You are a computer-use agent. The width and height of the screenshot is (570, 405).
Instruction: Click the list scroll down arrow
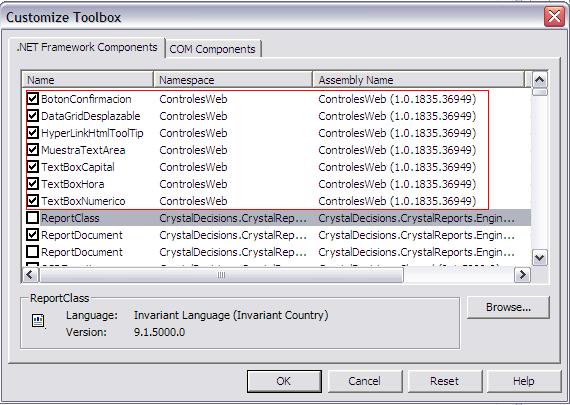pyautogui.click(x=539, y=258)
